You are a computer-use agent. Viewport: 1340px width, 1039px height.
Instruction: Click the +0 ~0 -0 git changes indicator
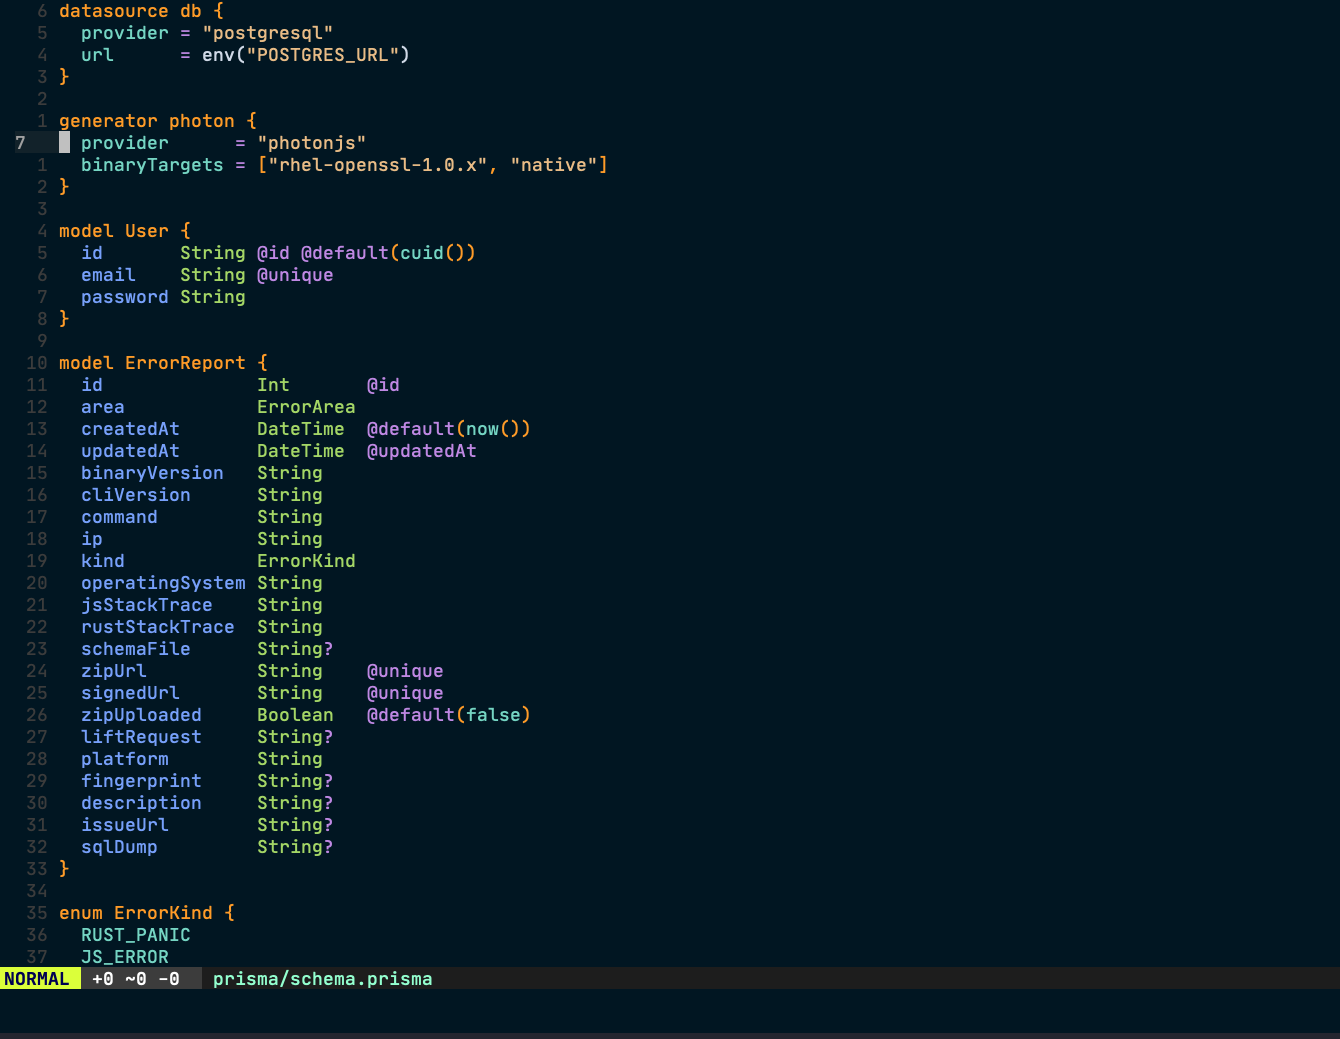click(x=136, y=979)
